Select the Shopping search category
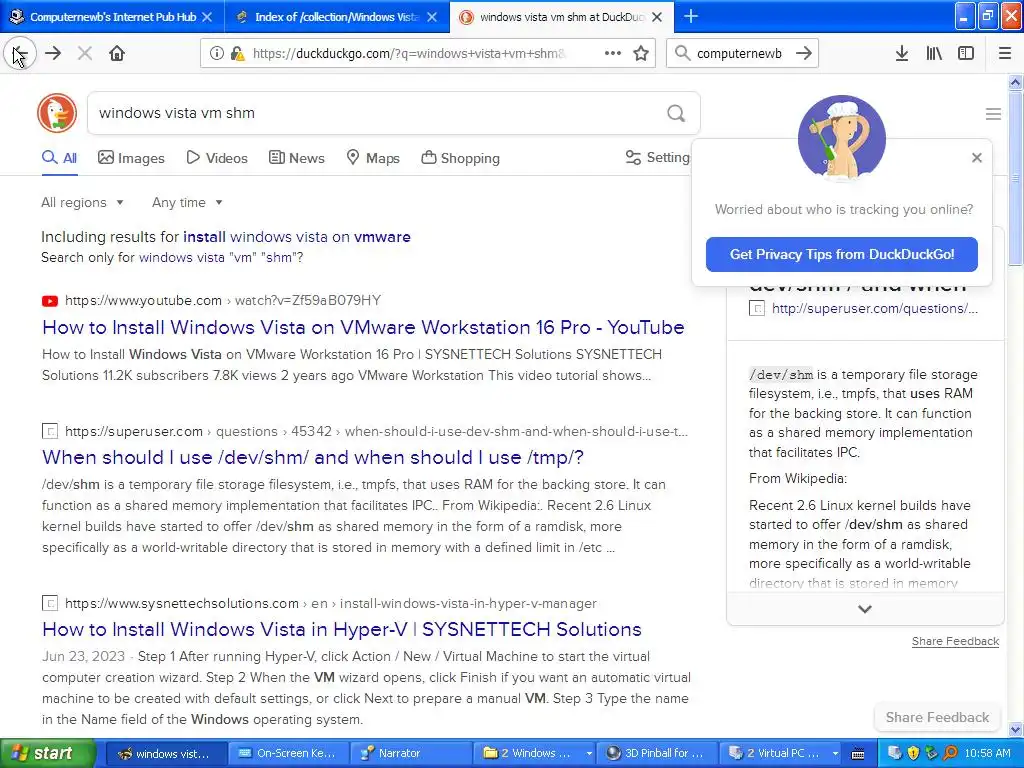The image size is (1024, 768). (x=460, y=158)
